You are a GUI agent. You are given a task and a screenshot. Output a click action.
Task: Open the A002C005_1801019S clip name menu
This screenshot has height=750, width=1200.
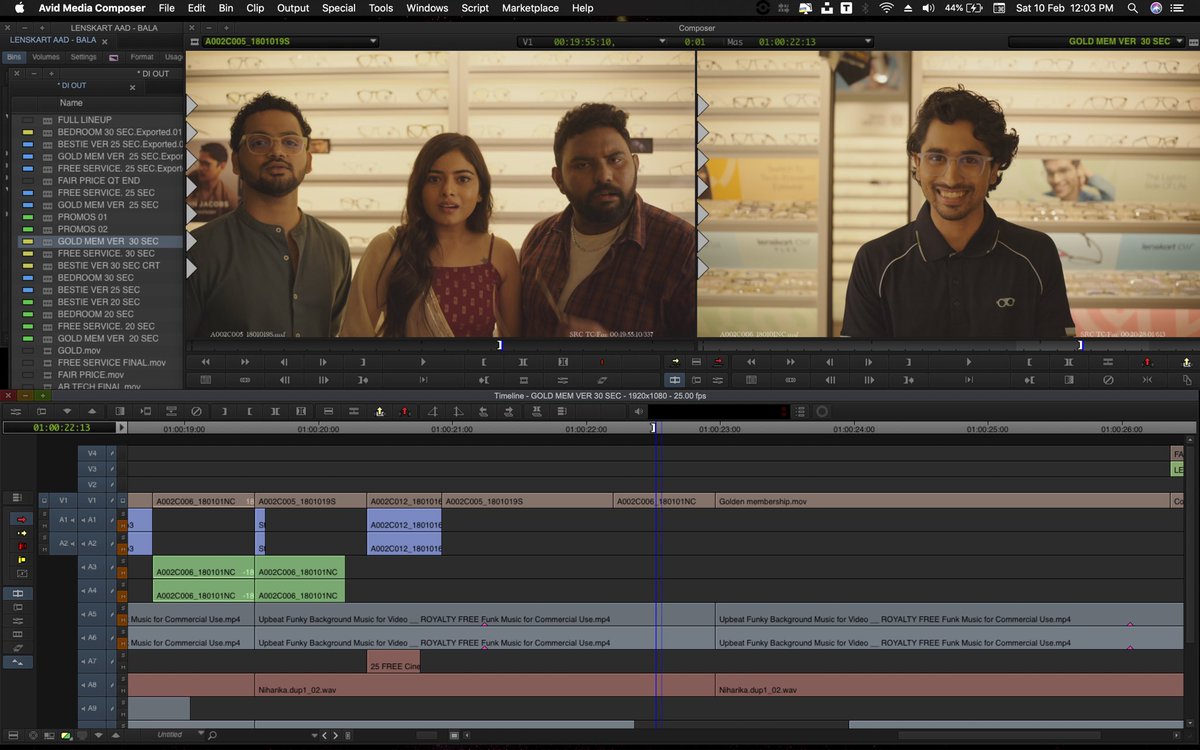374,42
